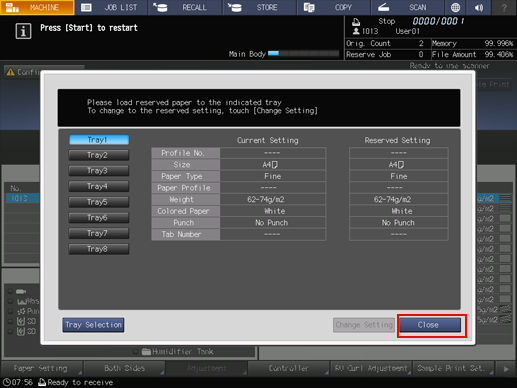Open Paper Setting at the bottom
The height and width of the screenshot is (388, 517).
pyautogui.click(x=41, y=368)
